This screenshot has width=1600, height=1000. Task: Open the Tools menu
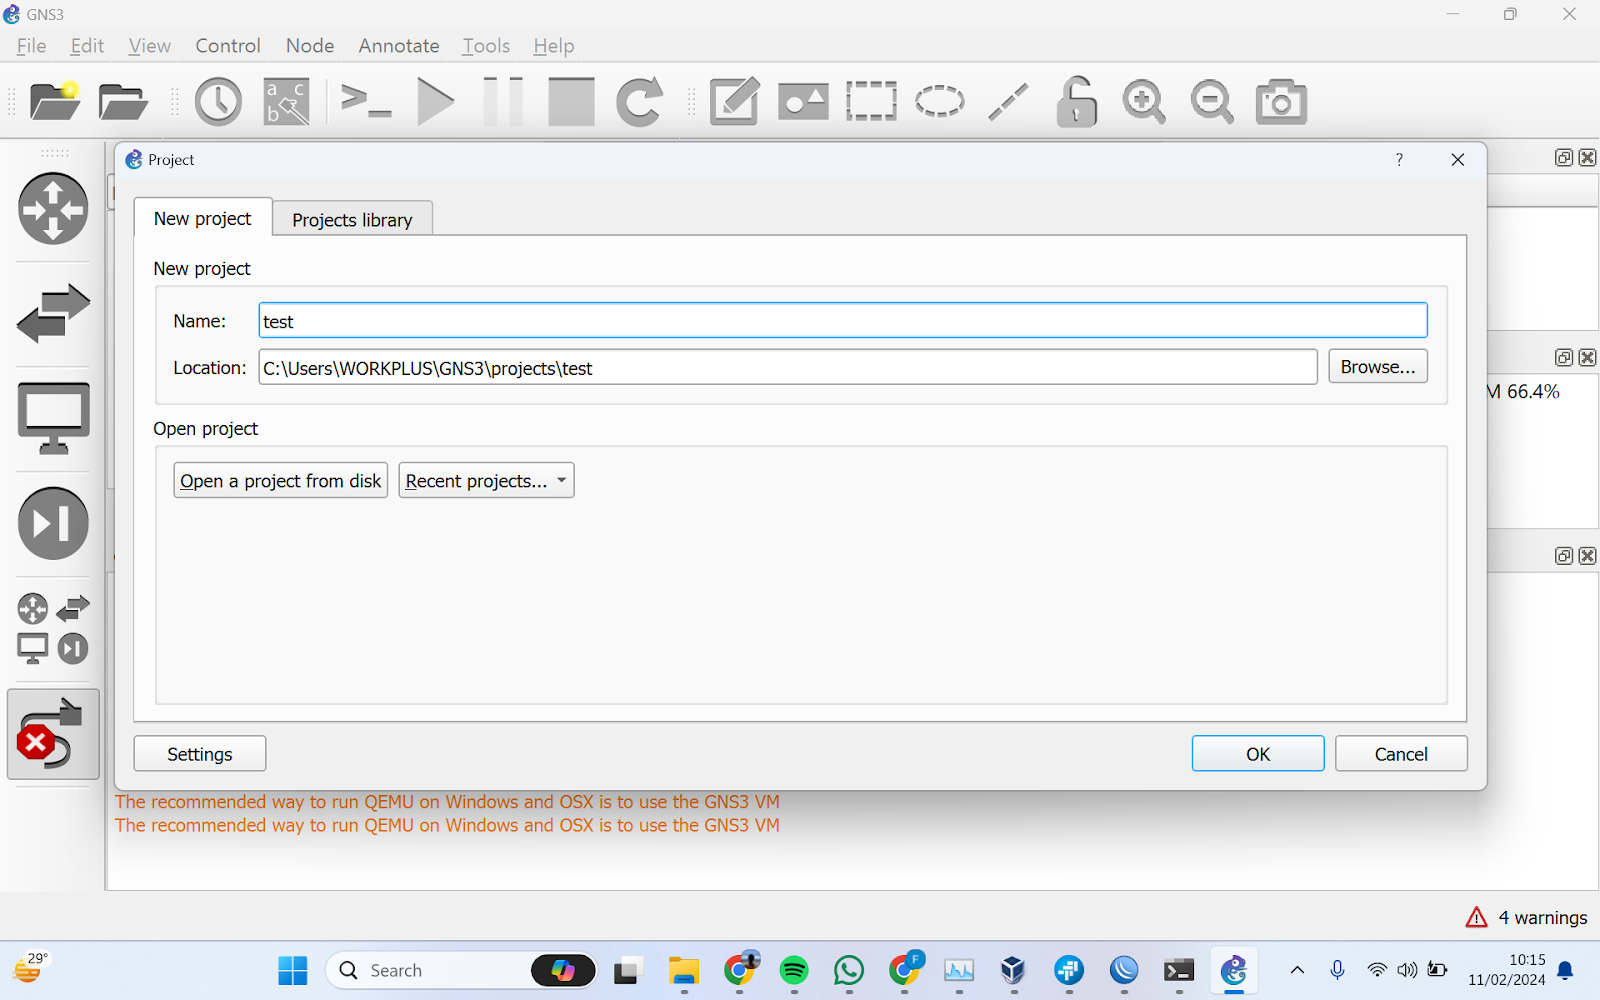click(486, 46)
